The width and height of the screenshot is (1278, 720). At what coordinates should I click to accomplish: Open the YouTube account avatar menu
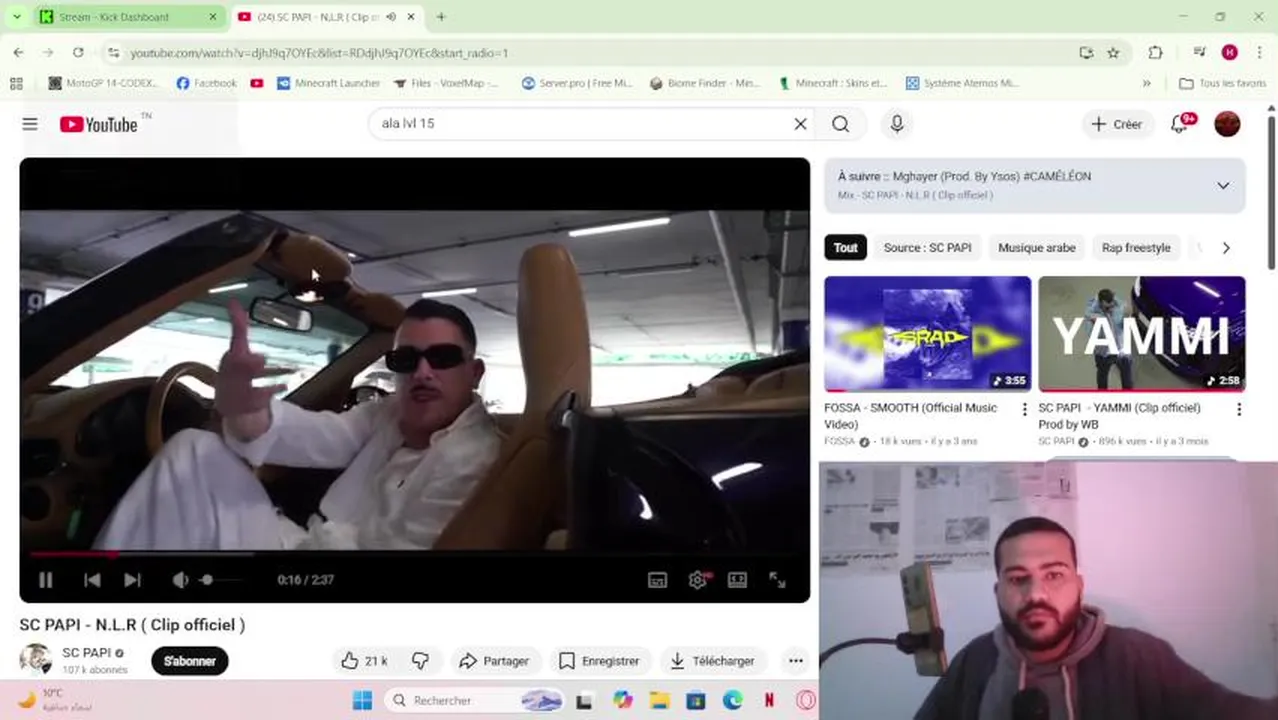(1227, 124)
